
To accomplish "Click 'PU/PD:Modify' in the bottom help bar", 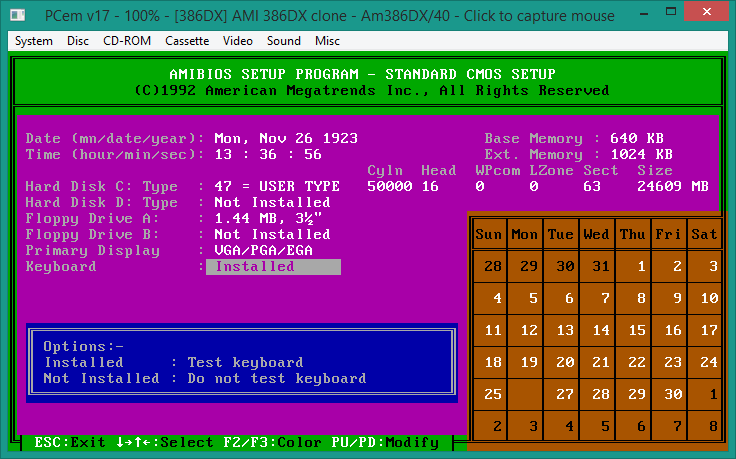I will (x=385, y=442).
